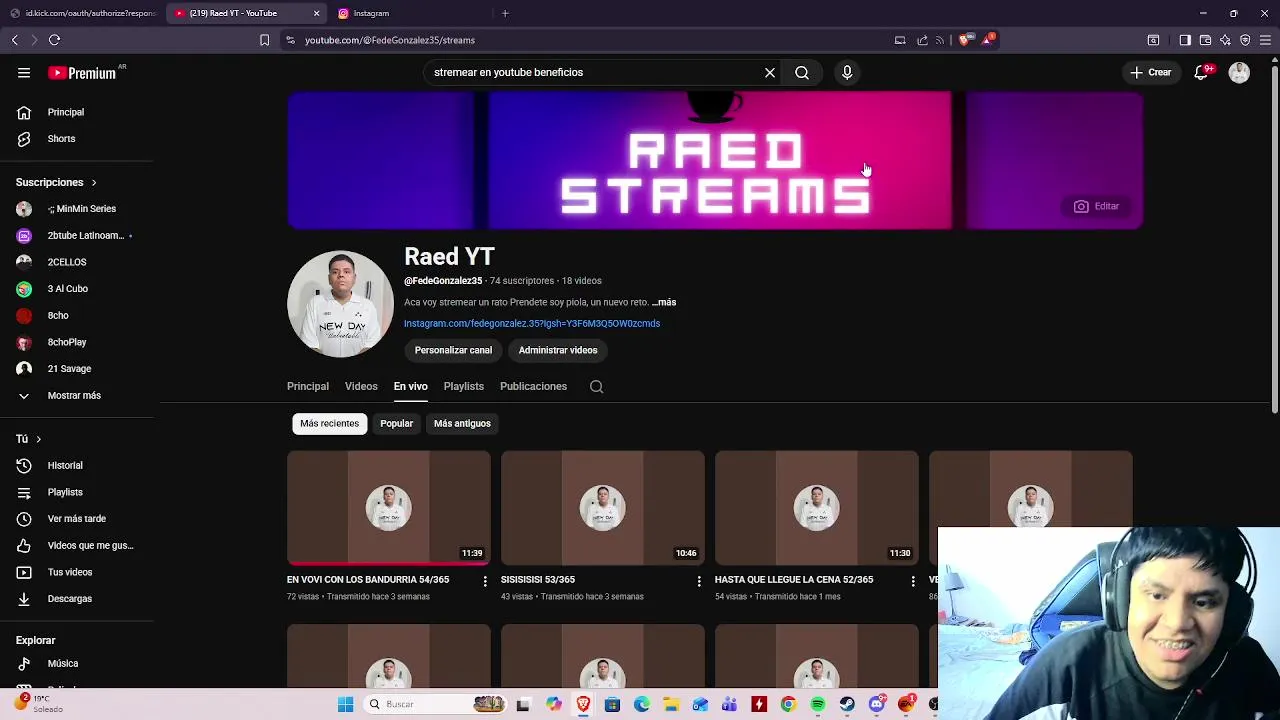
Task: Start voice search with the microphone icon
Action: coord(847,72)
